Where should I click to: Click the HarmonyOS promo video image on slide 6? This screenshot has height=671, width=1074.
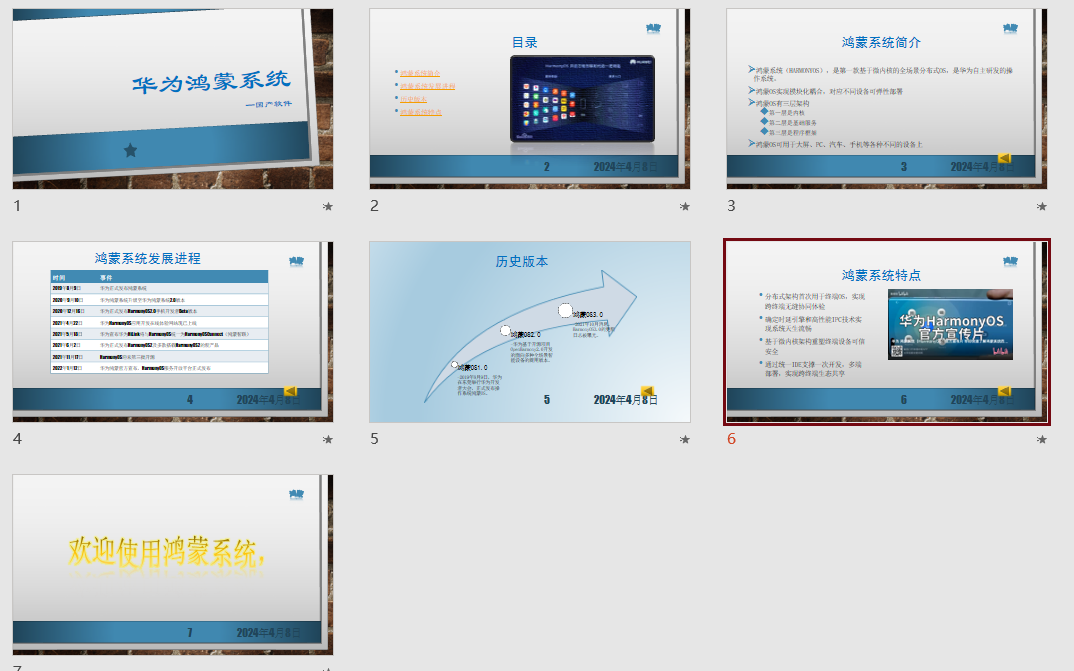(x=949, y=324)
